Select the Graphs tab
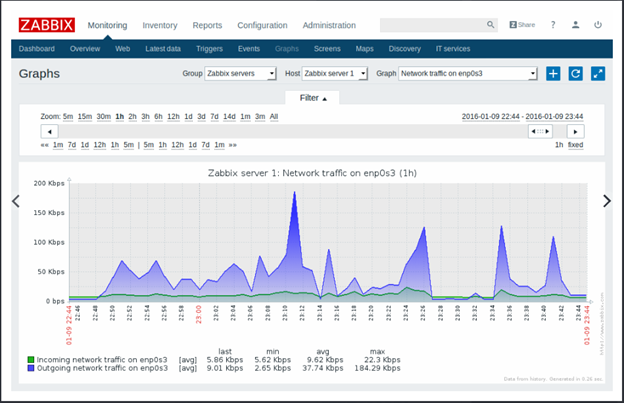 tap(287, 49)
